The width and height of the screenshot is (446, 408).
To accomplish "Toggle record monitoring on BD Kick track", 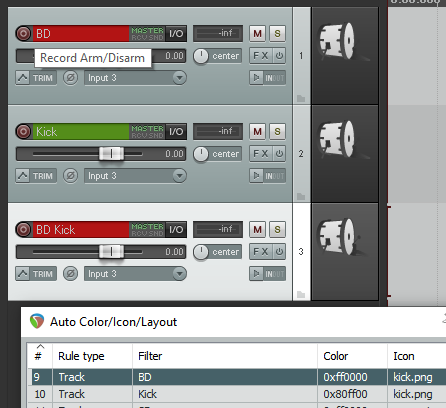I will [x=256, y=274].
